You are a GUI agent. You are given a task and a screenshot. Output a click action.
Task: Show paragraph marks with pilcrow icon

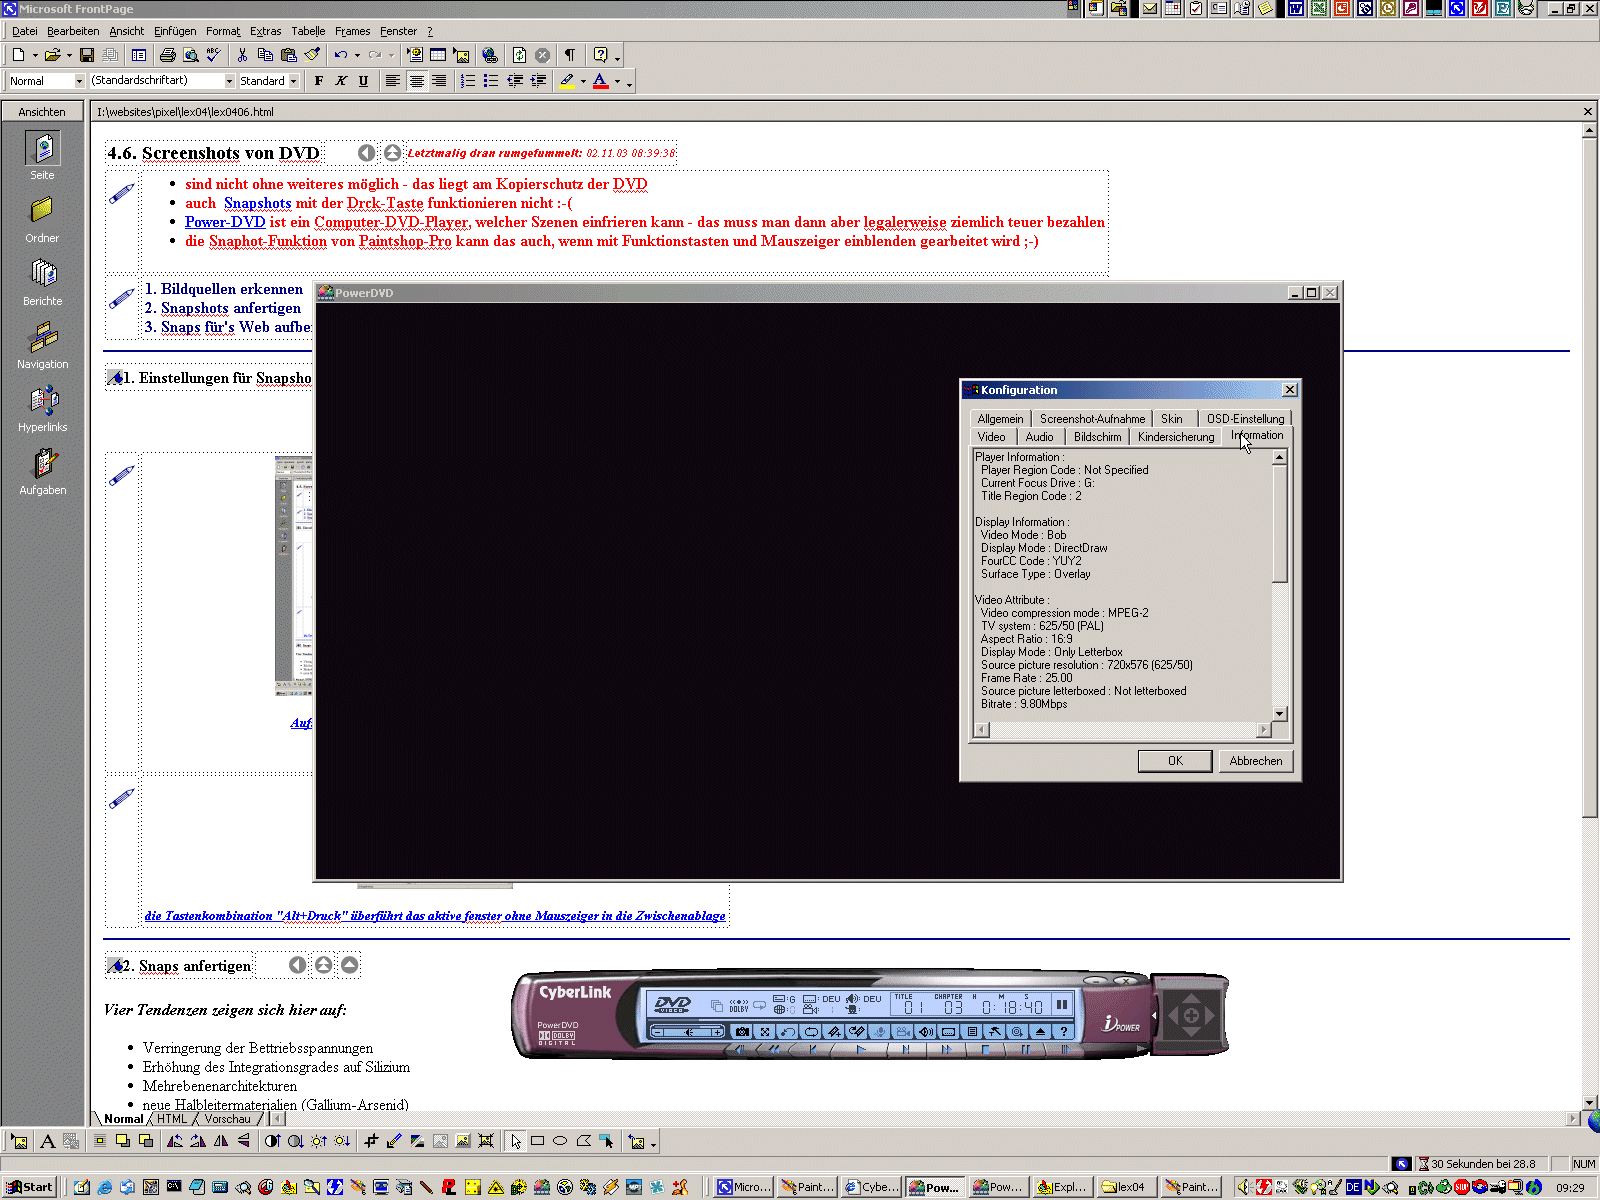coord(569,55)
